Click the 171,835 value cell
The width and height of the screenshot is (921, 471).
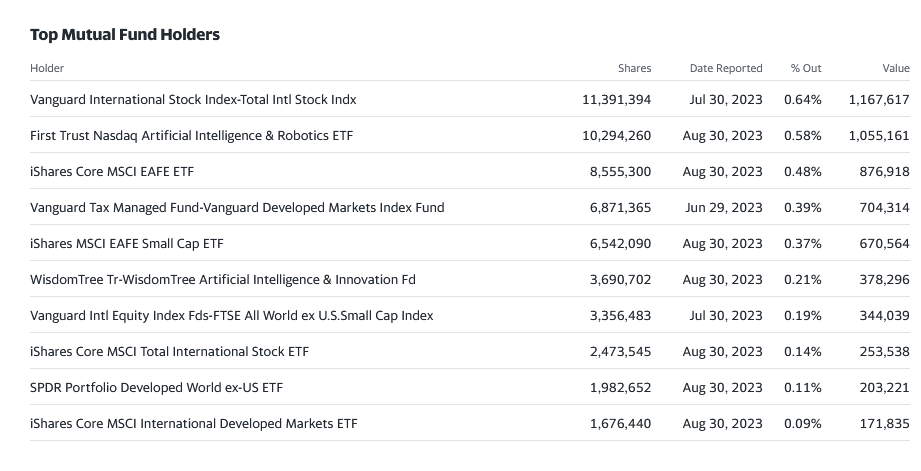coord(879,423)
